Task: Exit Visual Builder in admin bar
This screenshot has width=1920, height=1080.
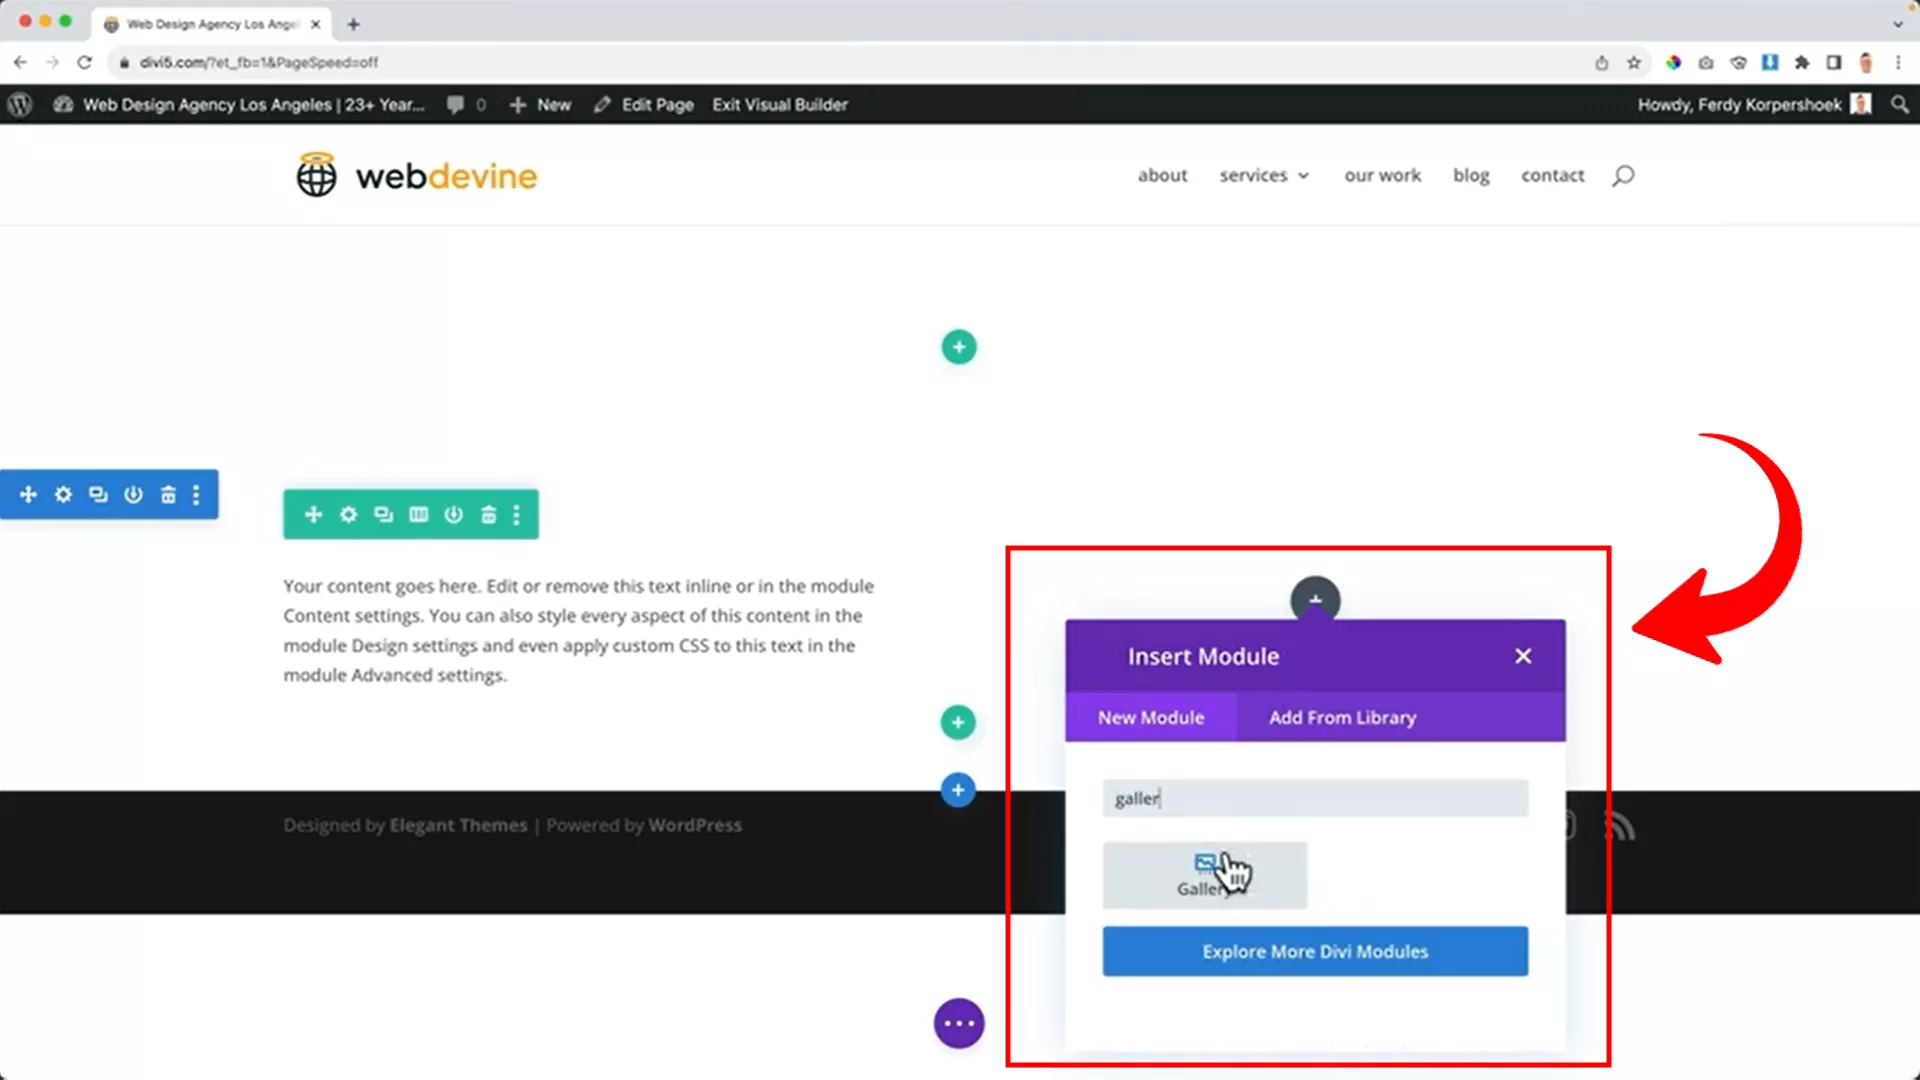Action: click(x=779, y=104)
